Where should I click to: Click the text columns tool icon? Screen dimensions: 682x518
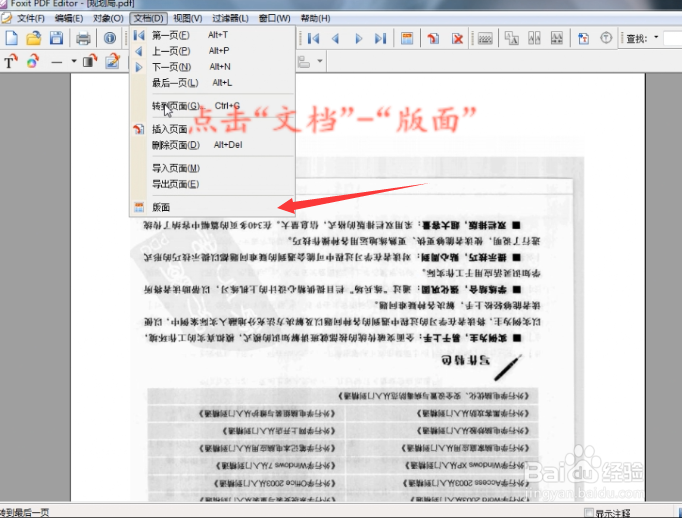(534, 38)
